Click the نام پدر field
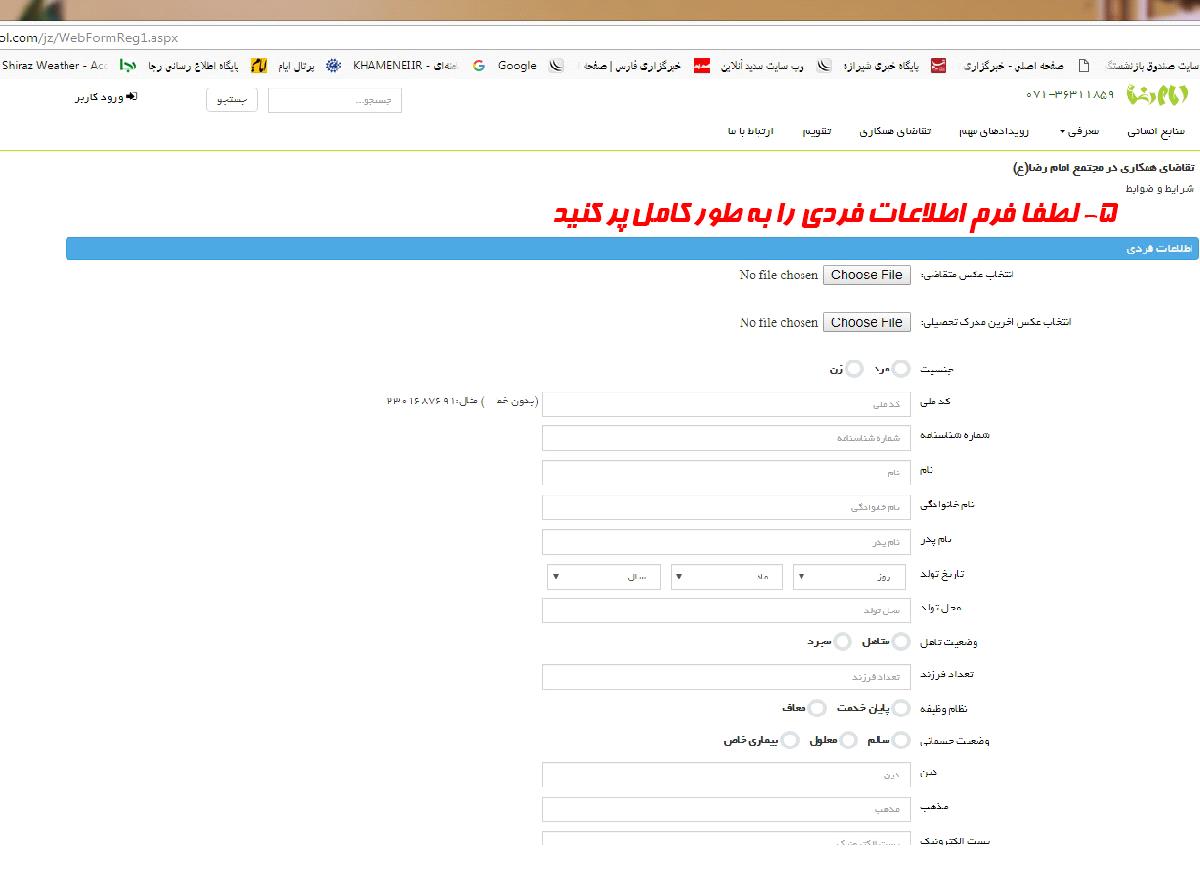The width and height of the screenshot is (1200, 875). pyautogui.click(x=726, y=542)
